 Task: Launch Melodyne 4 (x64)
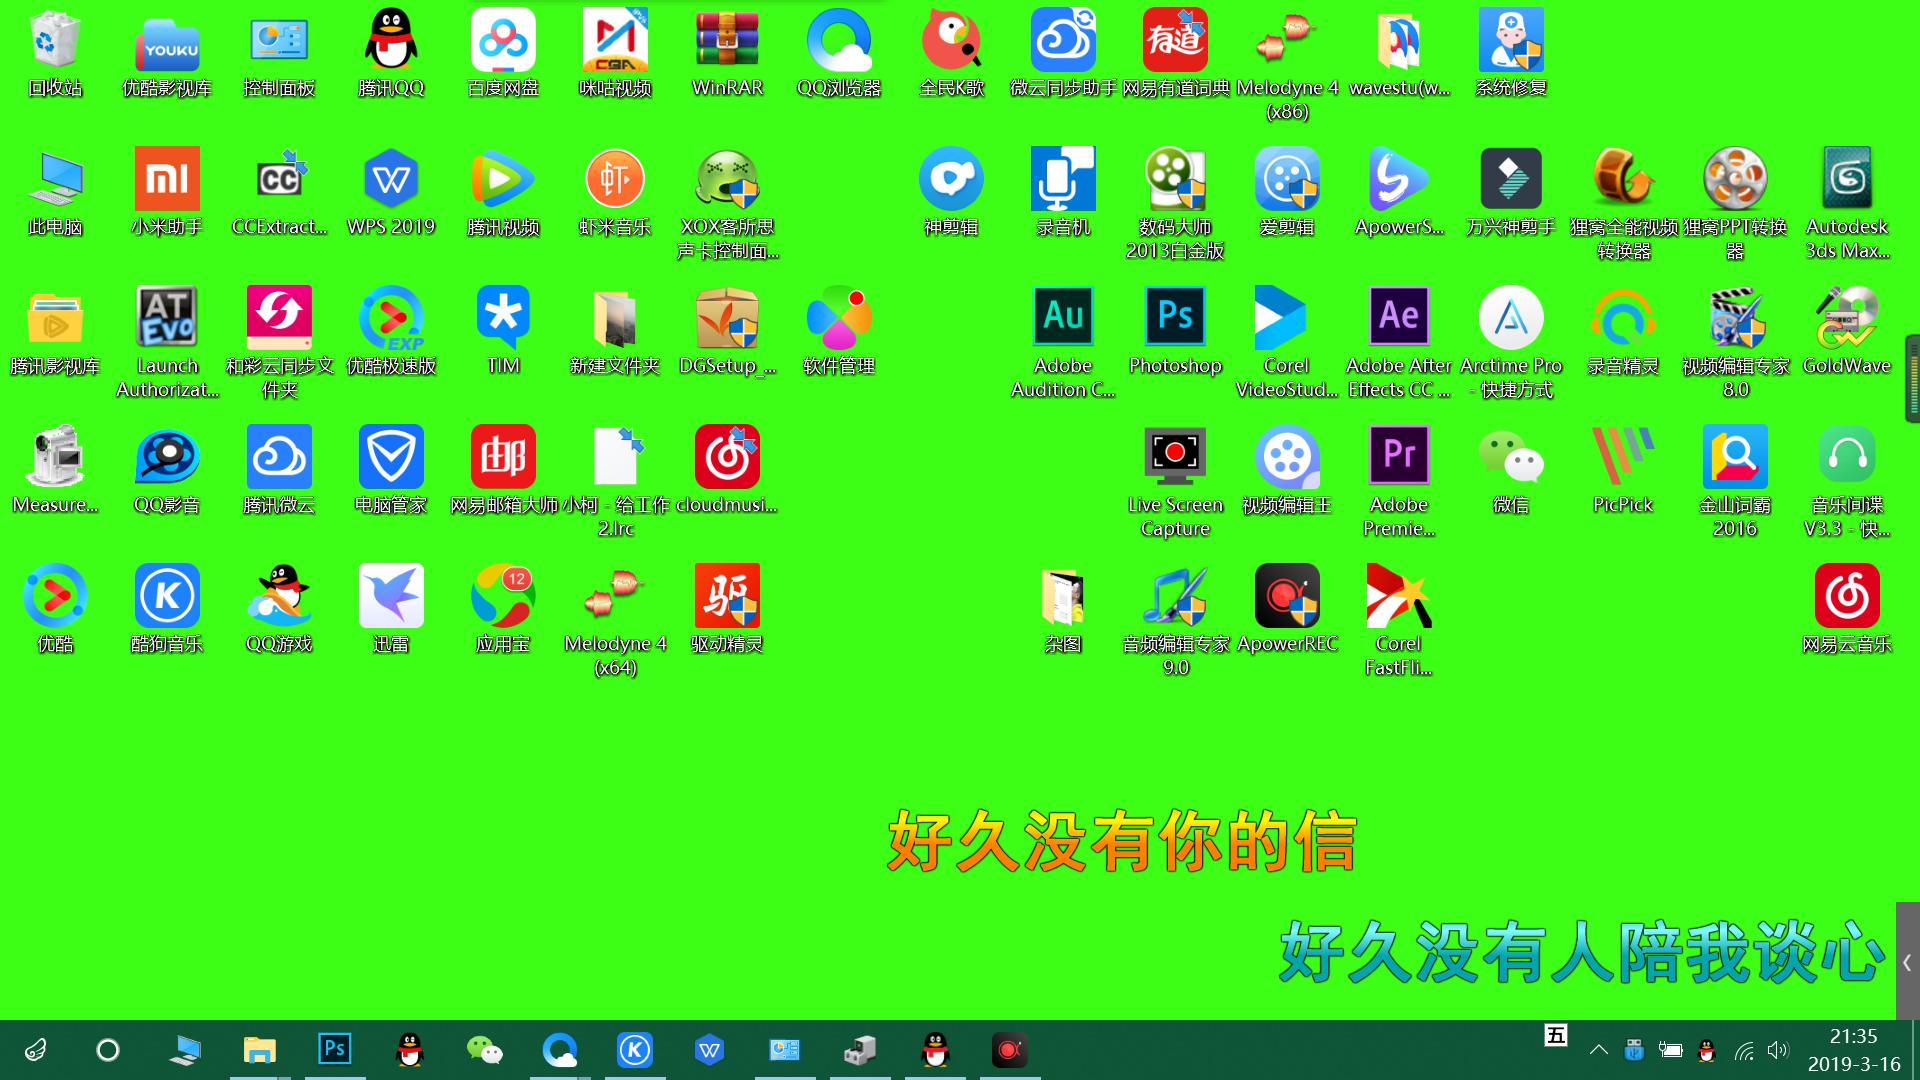(615, 595)
